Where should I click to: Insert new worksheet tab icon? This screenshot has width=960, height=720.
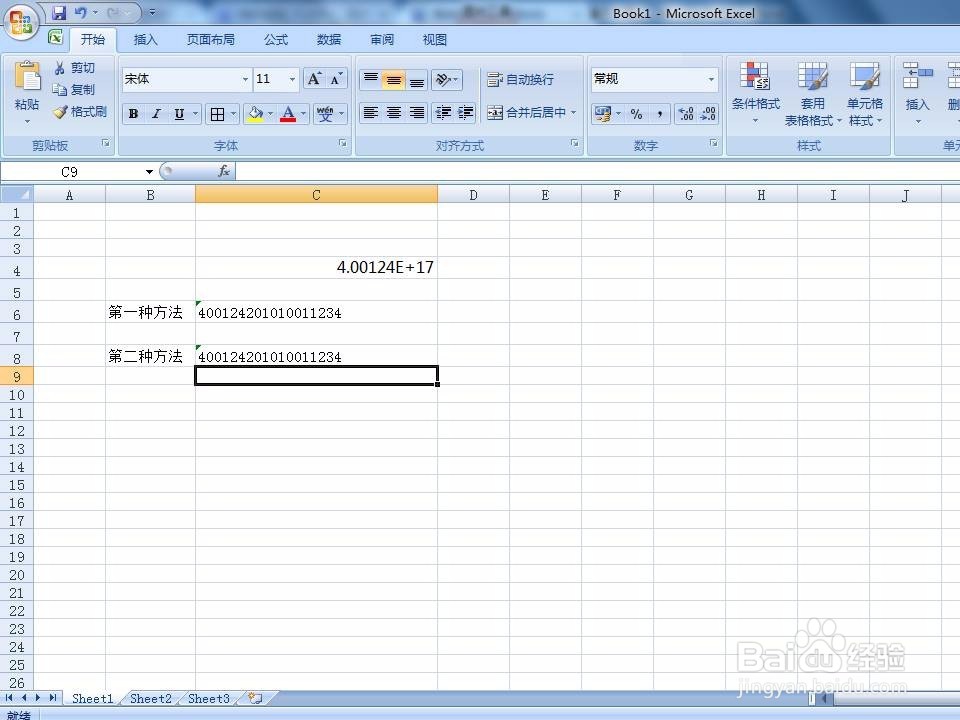point(255,698)
